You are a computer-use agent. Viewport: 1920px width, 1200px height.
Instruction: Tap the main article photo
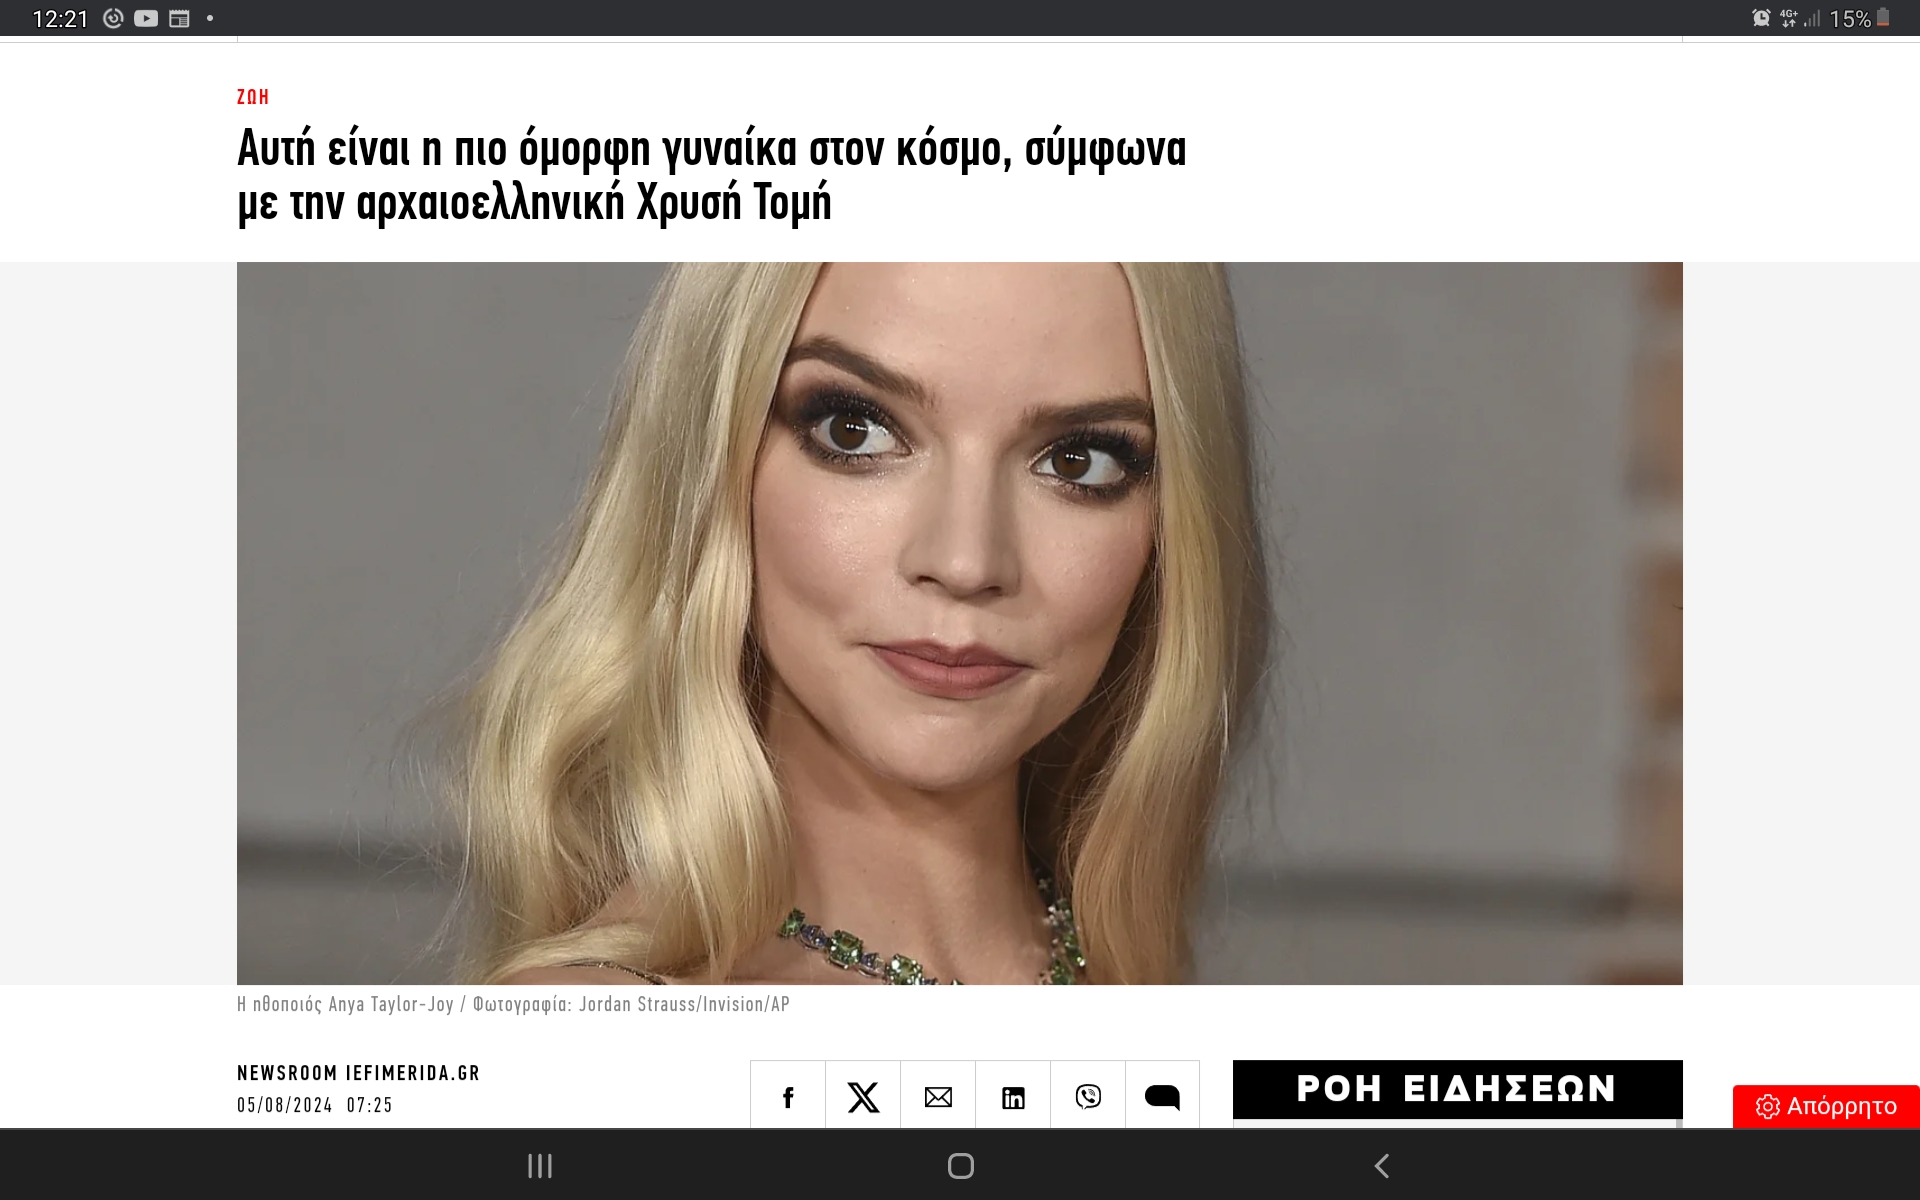point(960,623)
